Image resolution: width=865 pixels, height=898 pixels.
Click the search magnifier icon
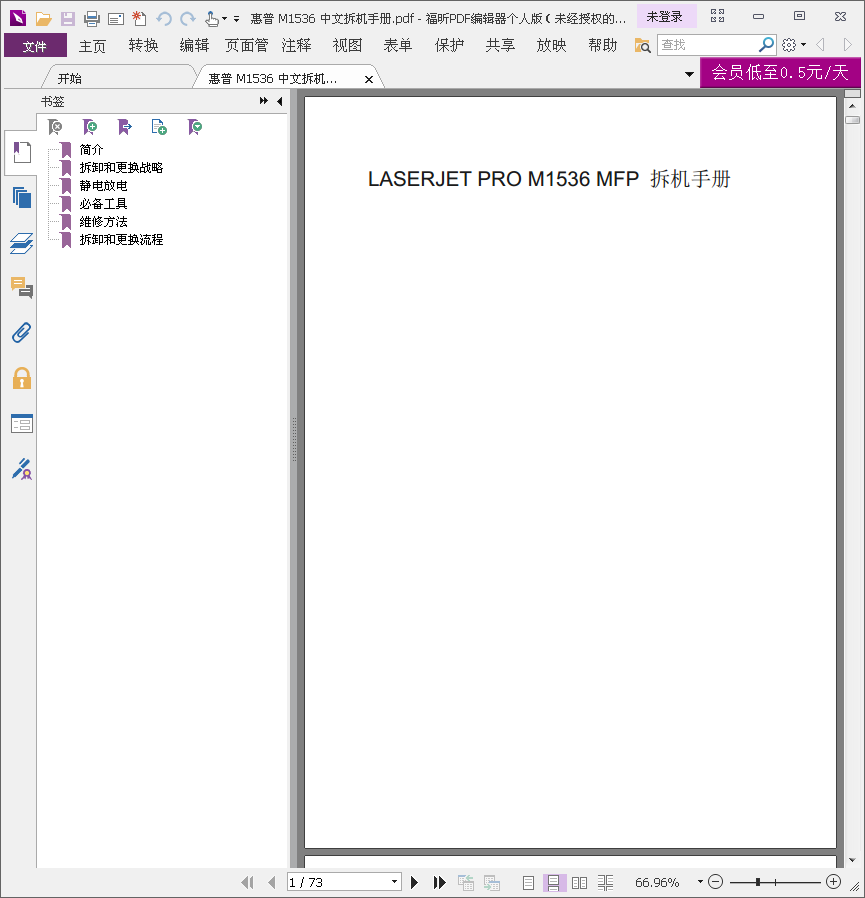pos(766,44)
